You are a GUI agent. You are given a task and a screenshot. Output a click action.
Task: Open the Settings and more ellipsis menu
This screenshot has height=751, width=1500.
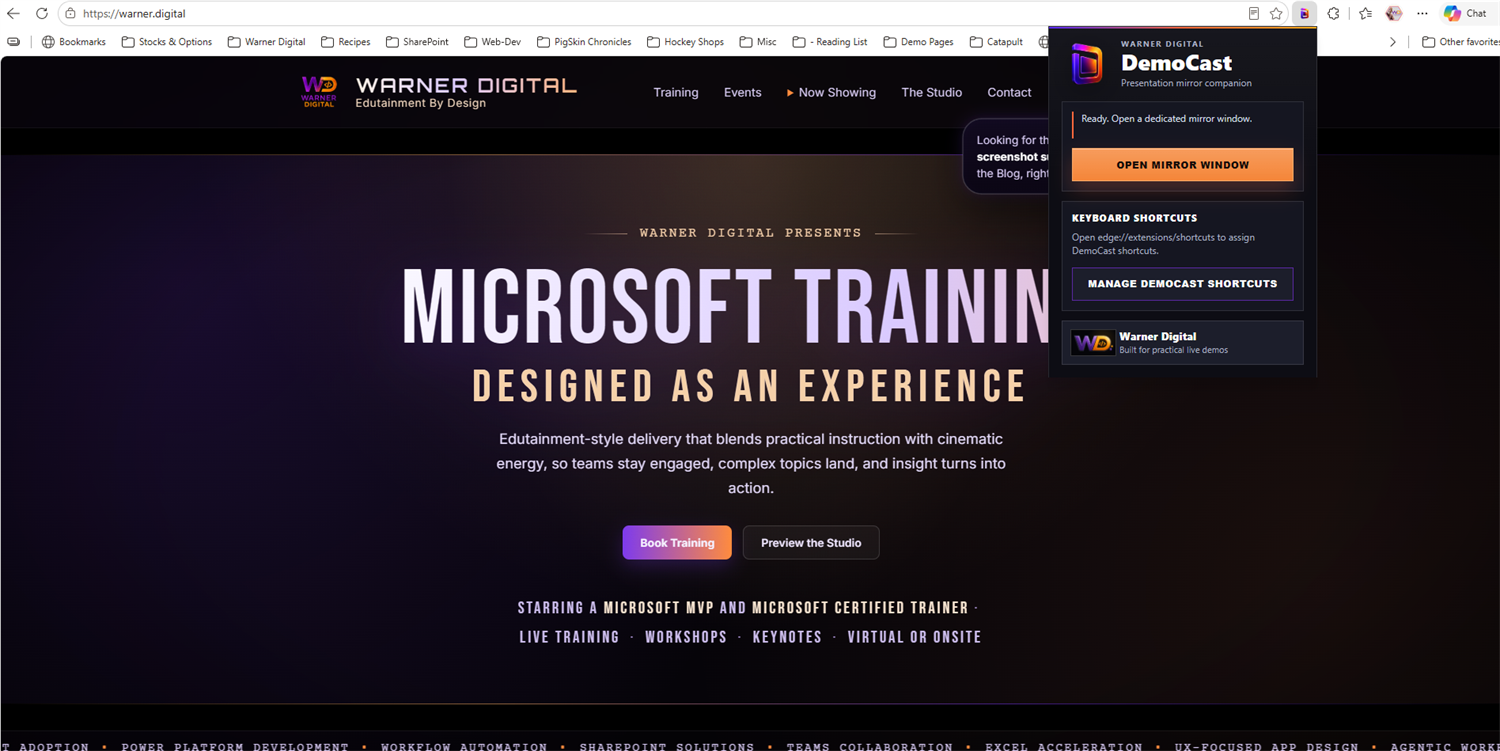click(x=1422, y=14)
